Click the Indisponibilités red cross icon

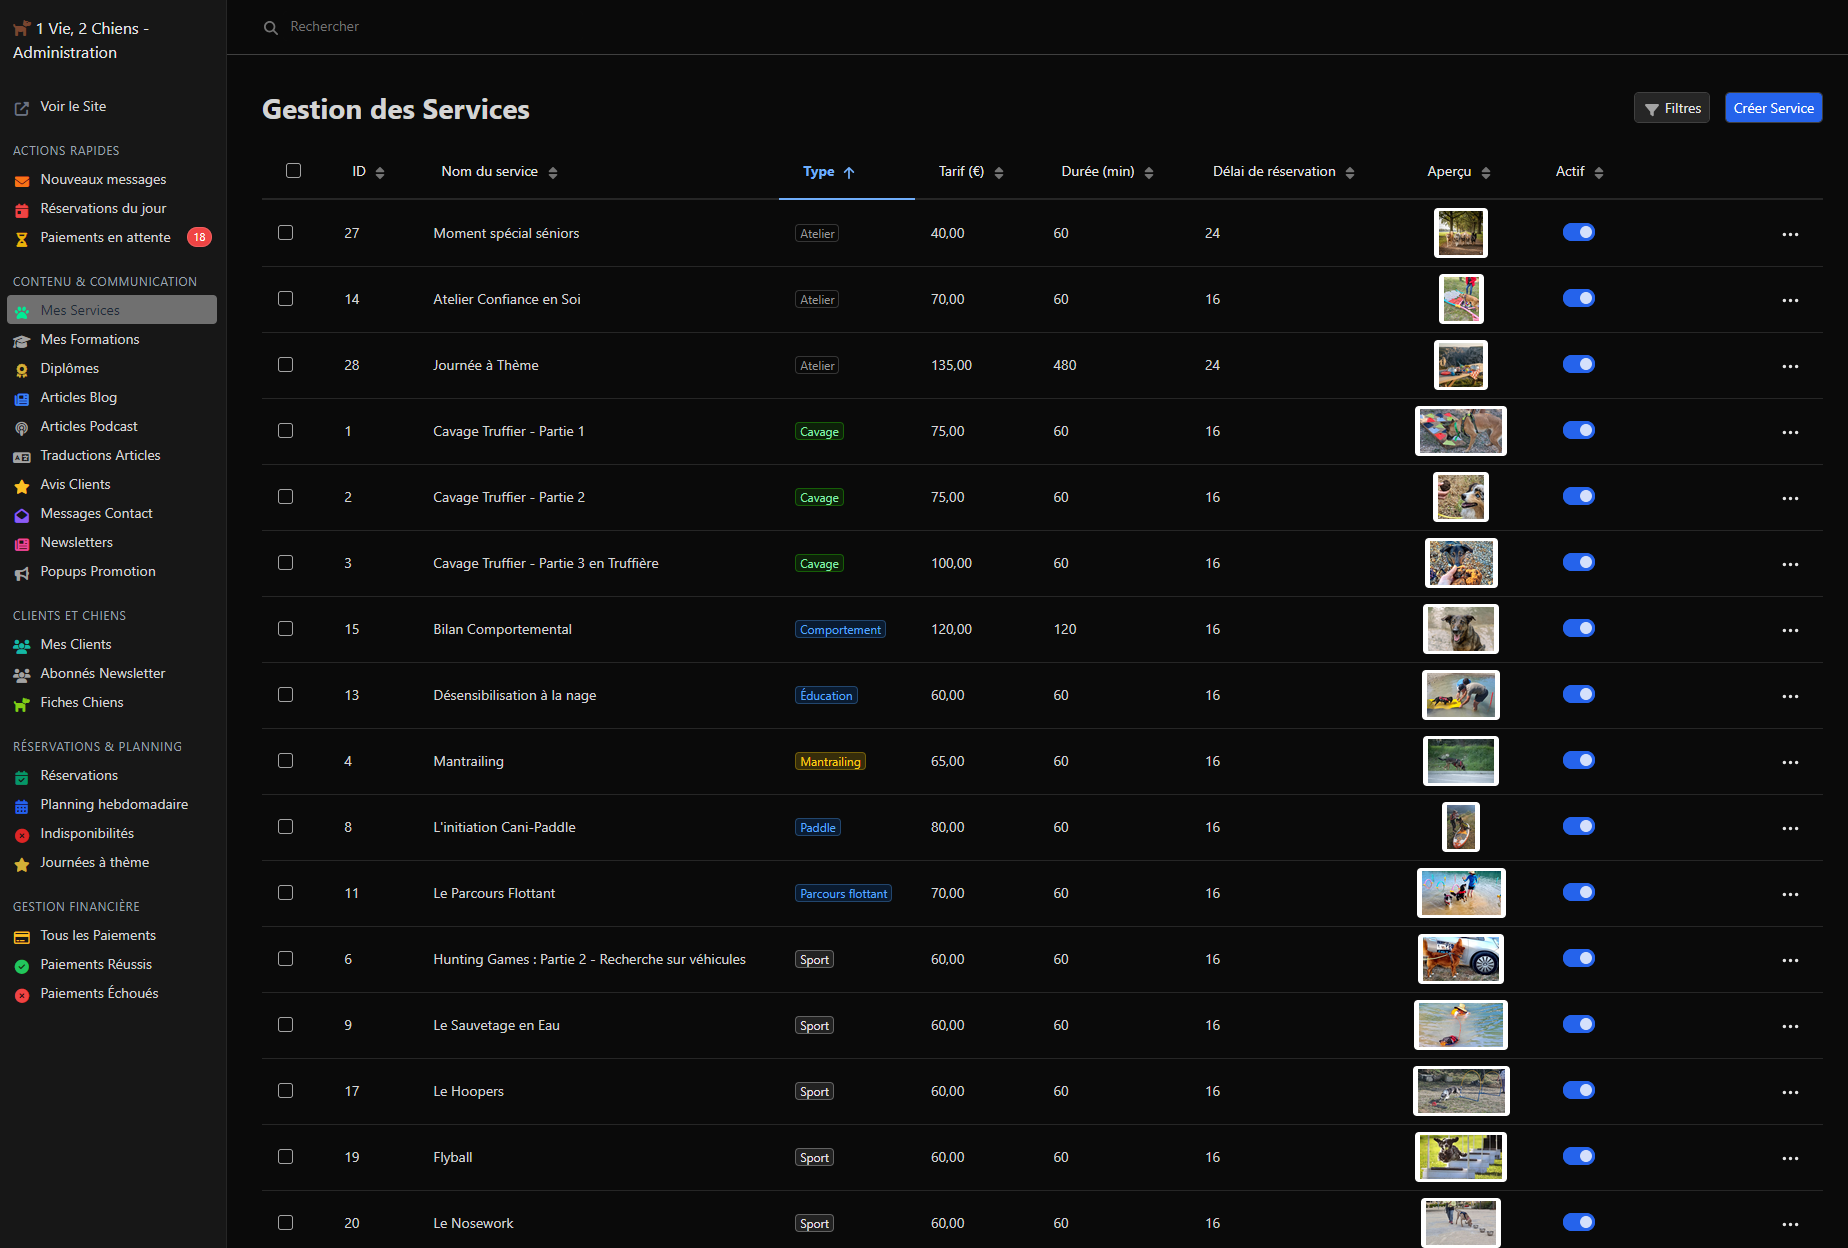(x=22, y=835)
